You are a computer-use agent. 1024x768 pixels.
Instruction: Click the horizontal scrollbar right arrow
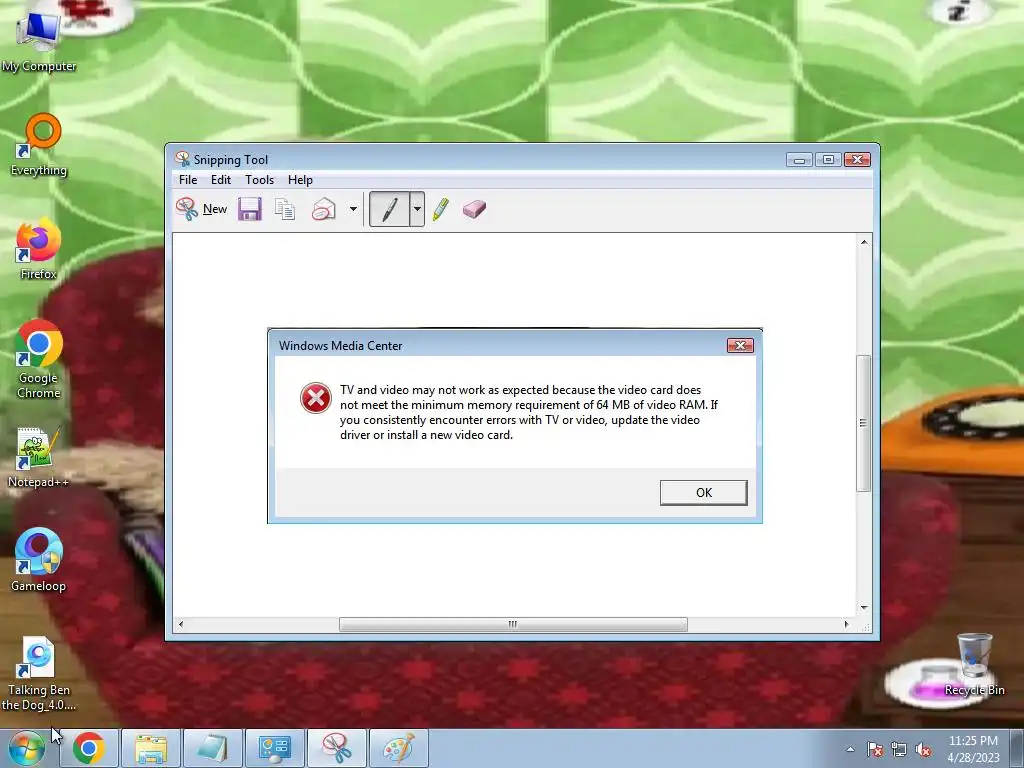846,624
